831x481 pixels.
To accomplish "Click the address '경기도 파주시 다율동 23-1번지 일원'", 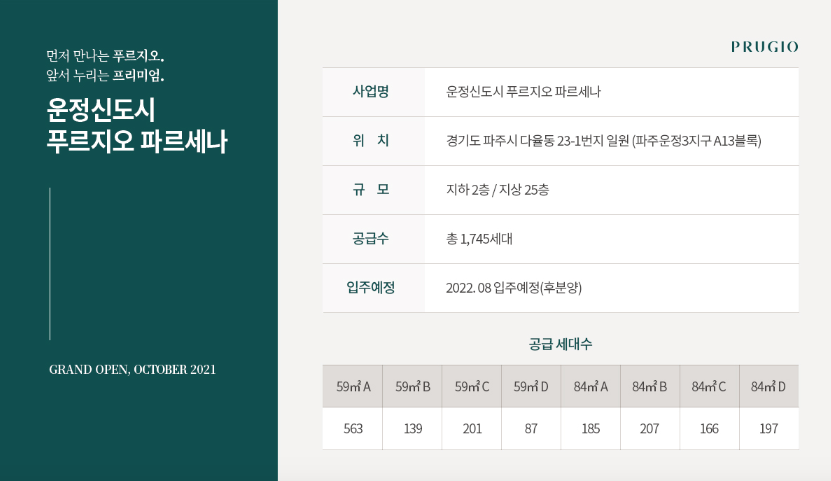I will 537,141.
